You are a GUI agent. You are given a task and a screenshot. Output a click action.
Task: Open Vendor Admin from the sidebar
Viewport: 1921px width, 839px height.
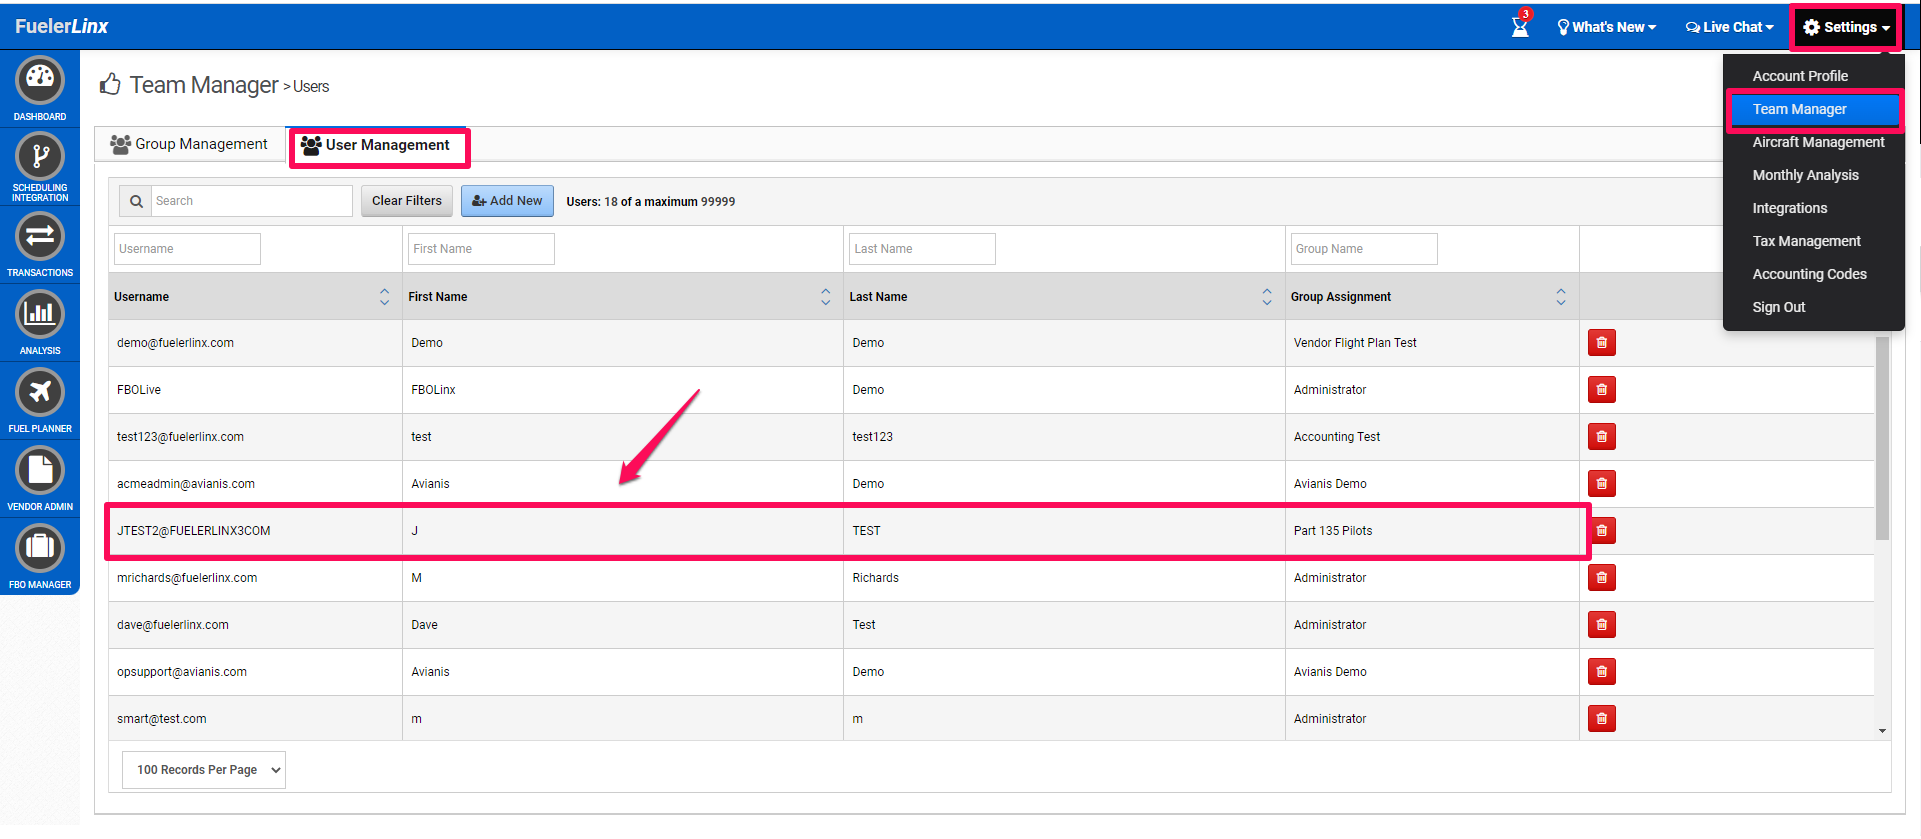(40, 471)
